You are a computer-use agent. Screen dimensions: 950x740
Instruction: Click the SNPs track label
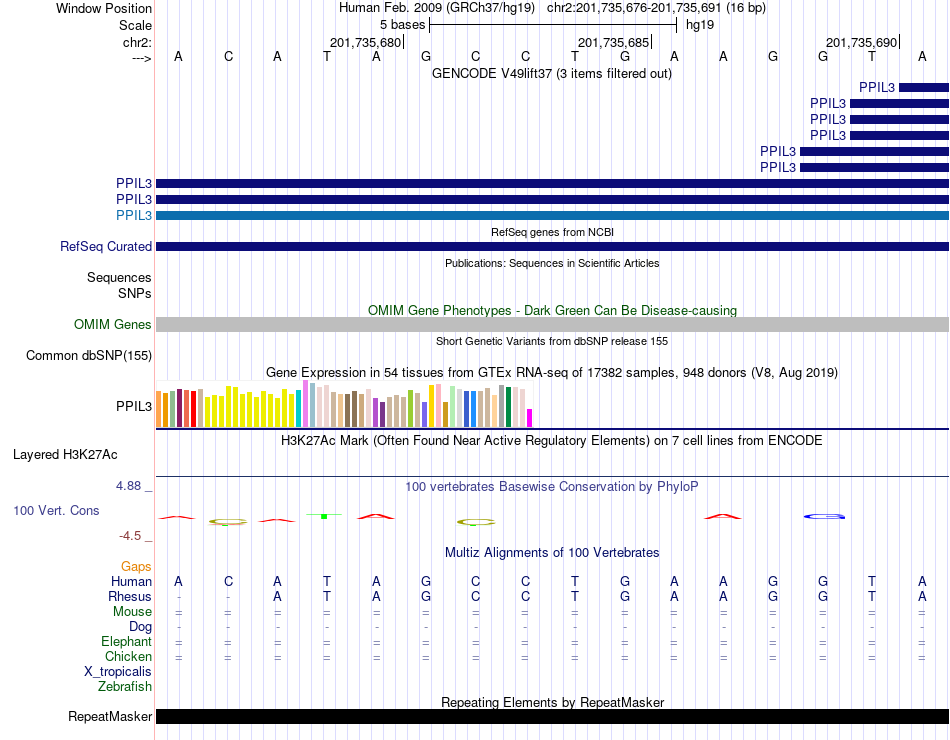(x=135, y=293)
